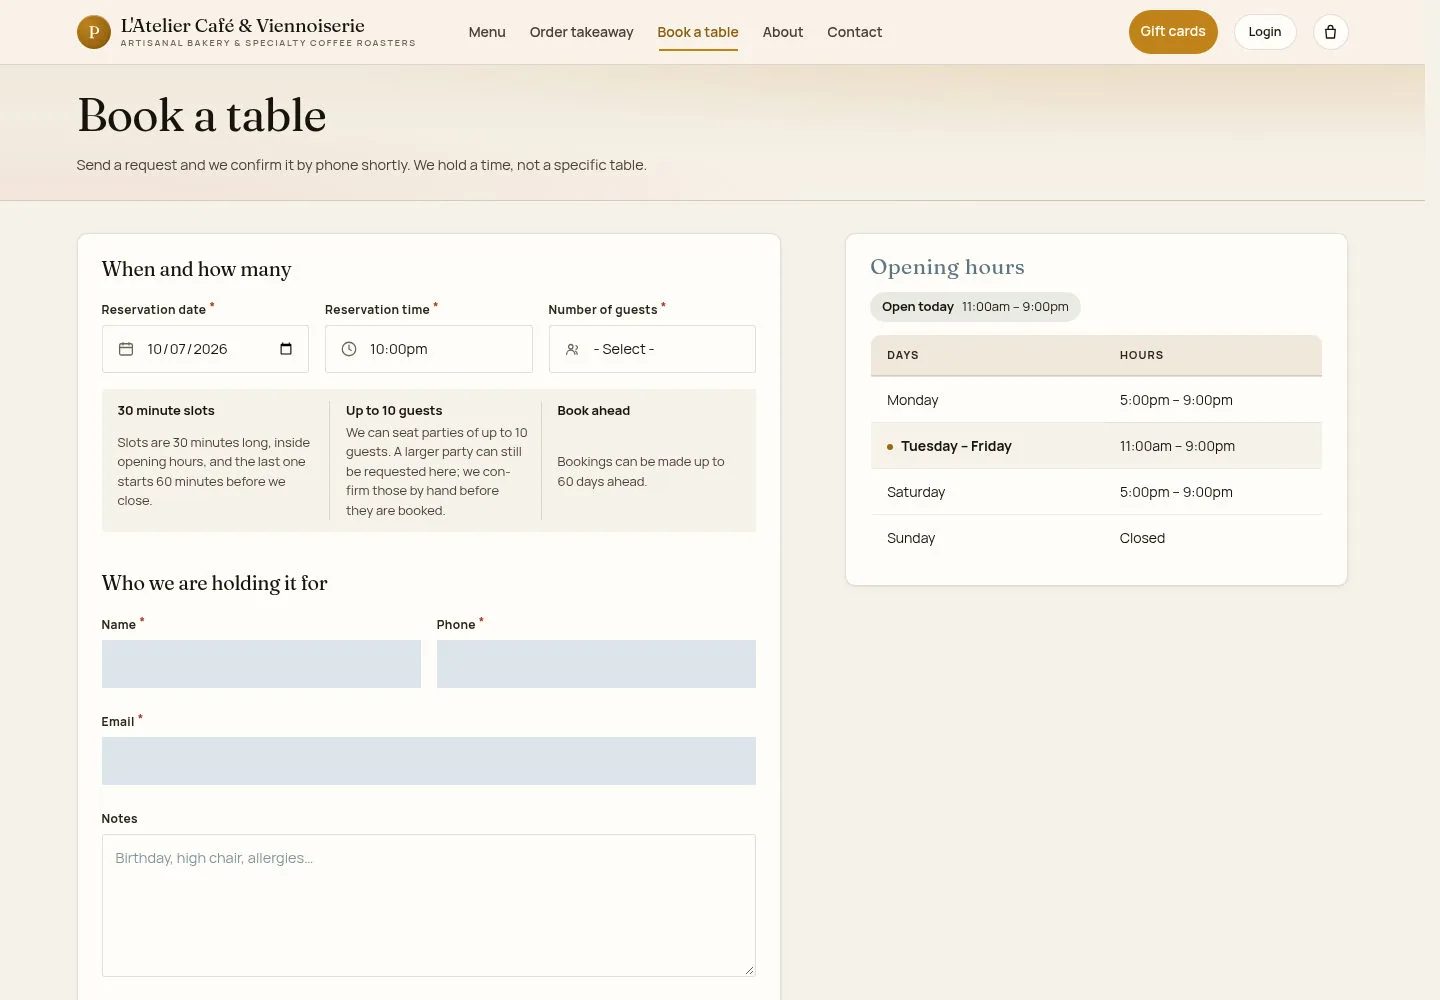The image size is (1440, 1000).
Task: Click the 'Opening hours' card heading
Action: coord(947,267)
